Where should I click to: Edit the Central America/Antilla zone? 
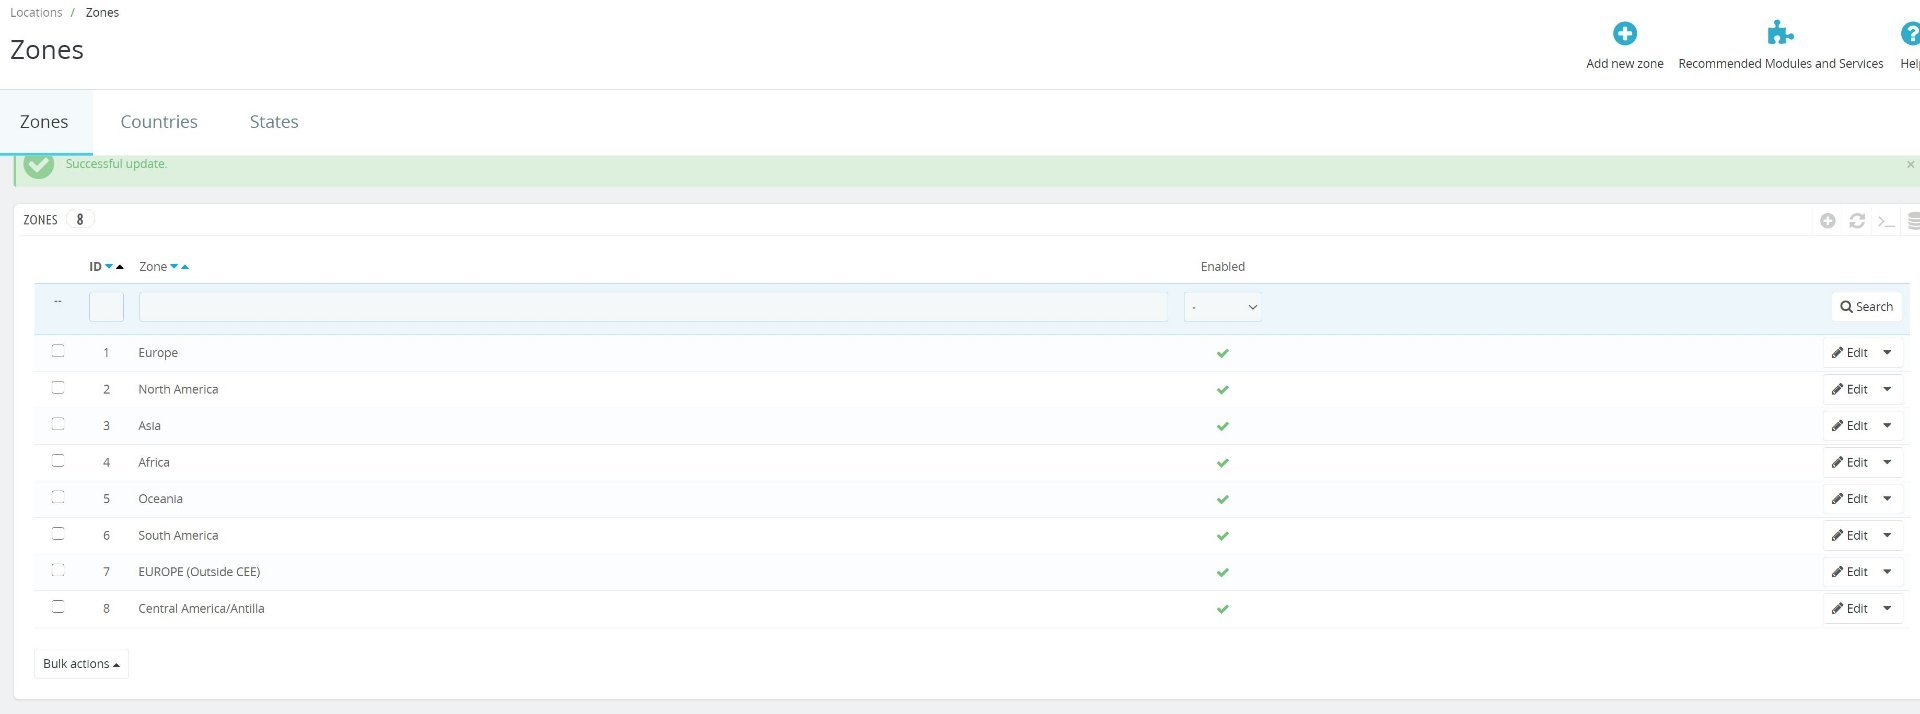point(1849,608)
